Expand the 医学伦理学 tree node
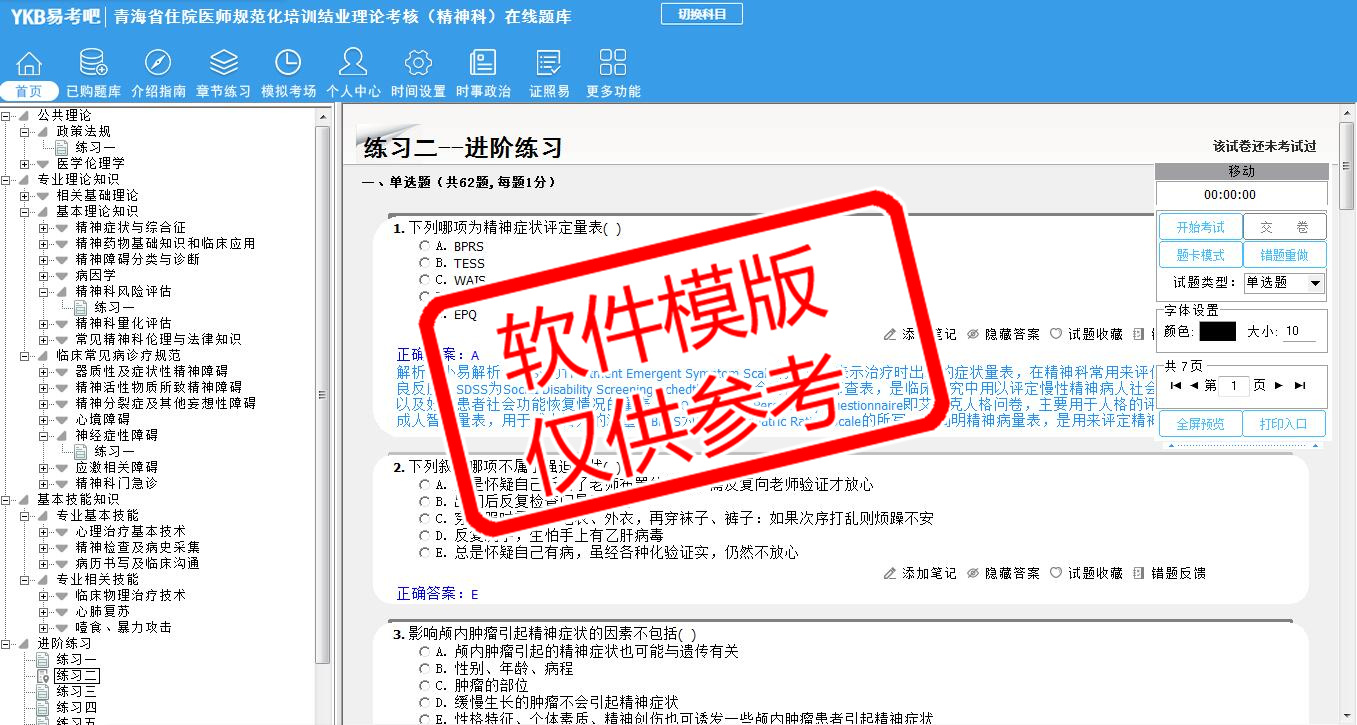The width and height of the screenshot is (1357, 725). 25,163
